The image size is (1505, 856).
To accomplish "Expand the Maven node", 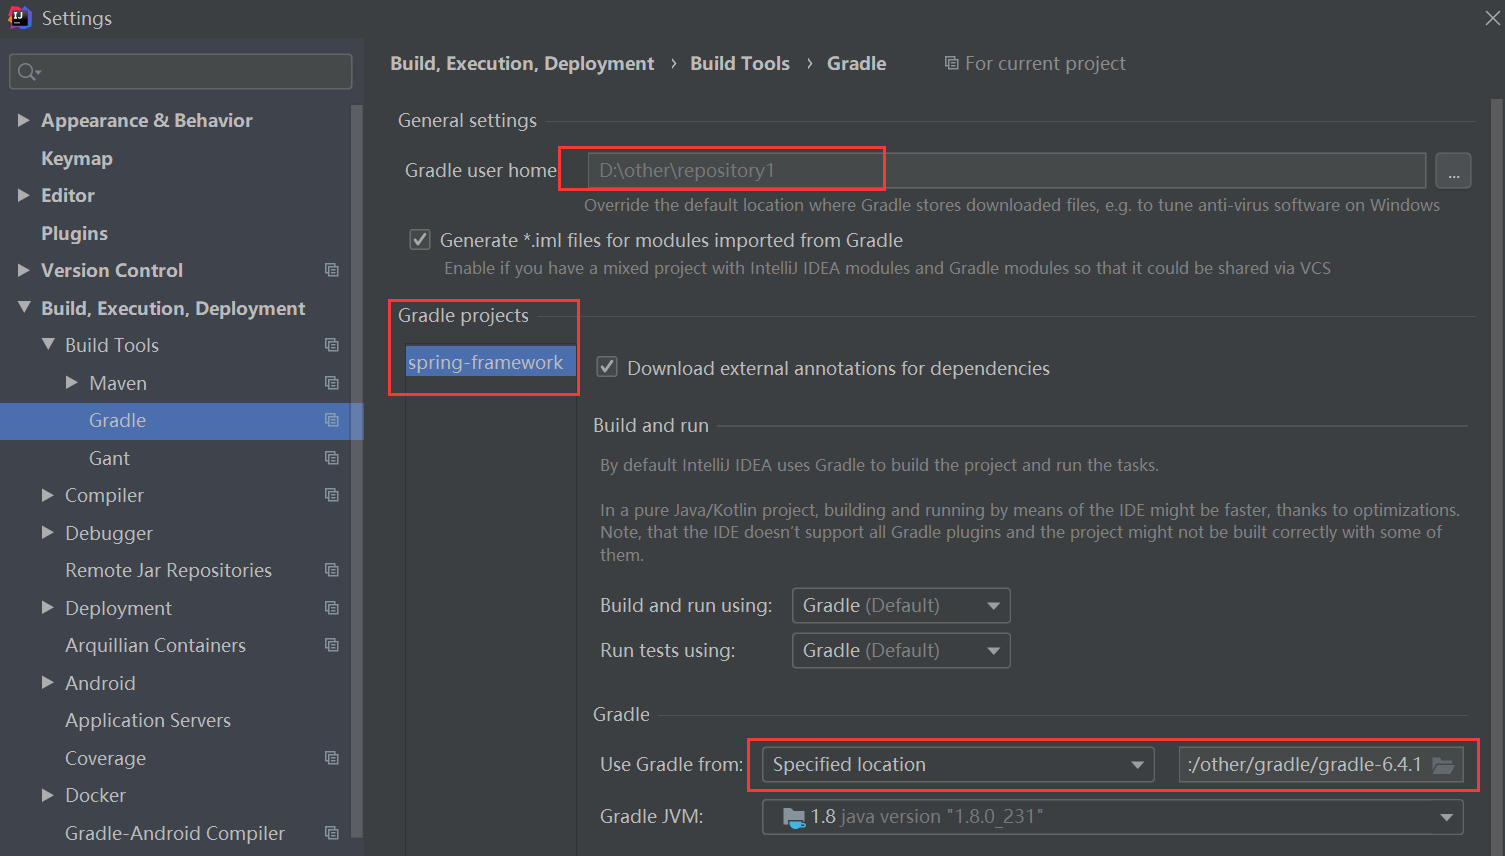I will point(72,383).
